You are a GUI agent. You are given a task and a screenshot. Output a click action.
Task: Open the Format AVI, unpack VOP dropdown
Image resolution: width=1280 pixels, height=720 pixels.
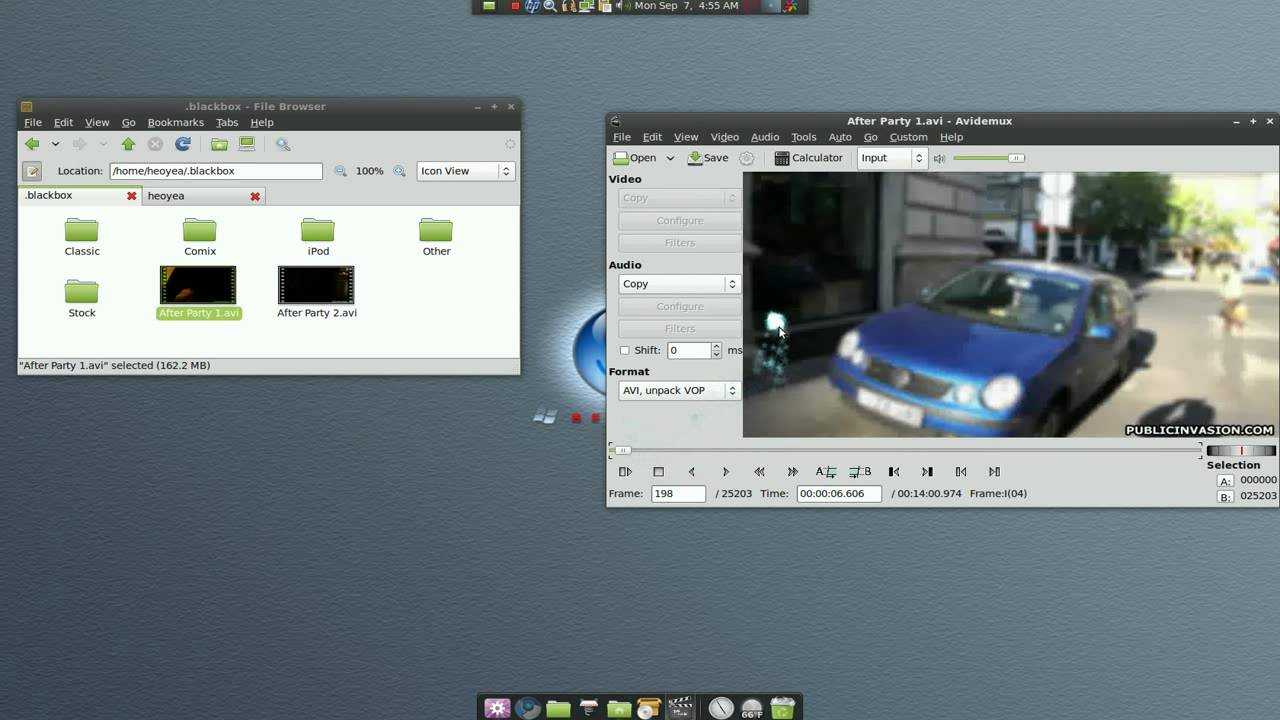click(x=678, y=391)
